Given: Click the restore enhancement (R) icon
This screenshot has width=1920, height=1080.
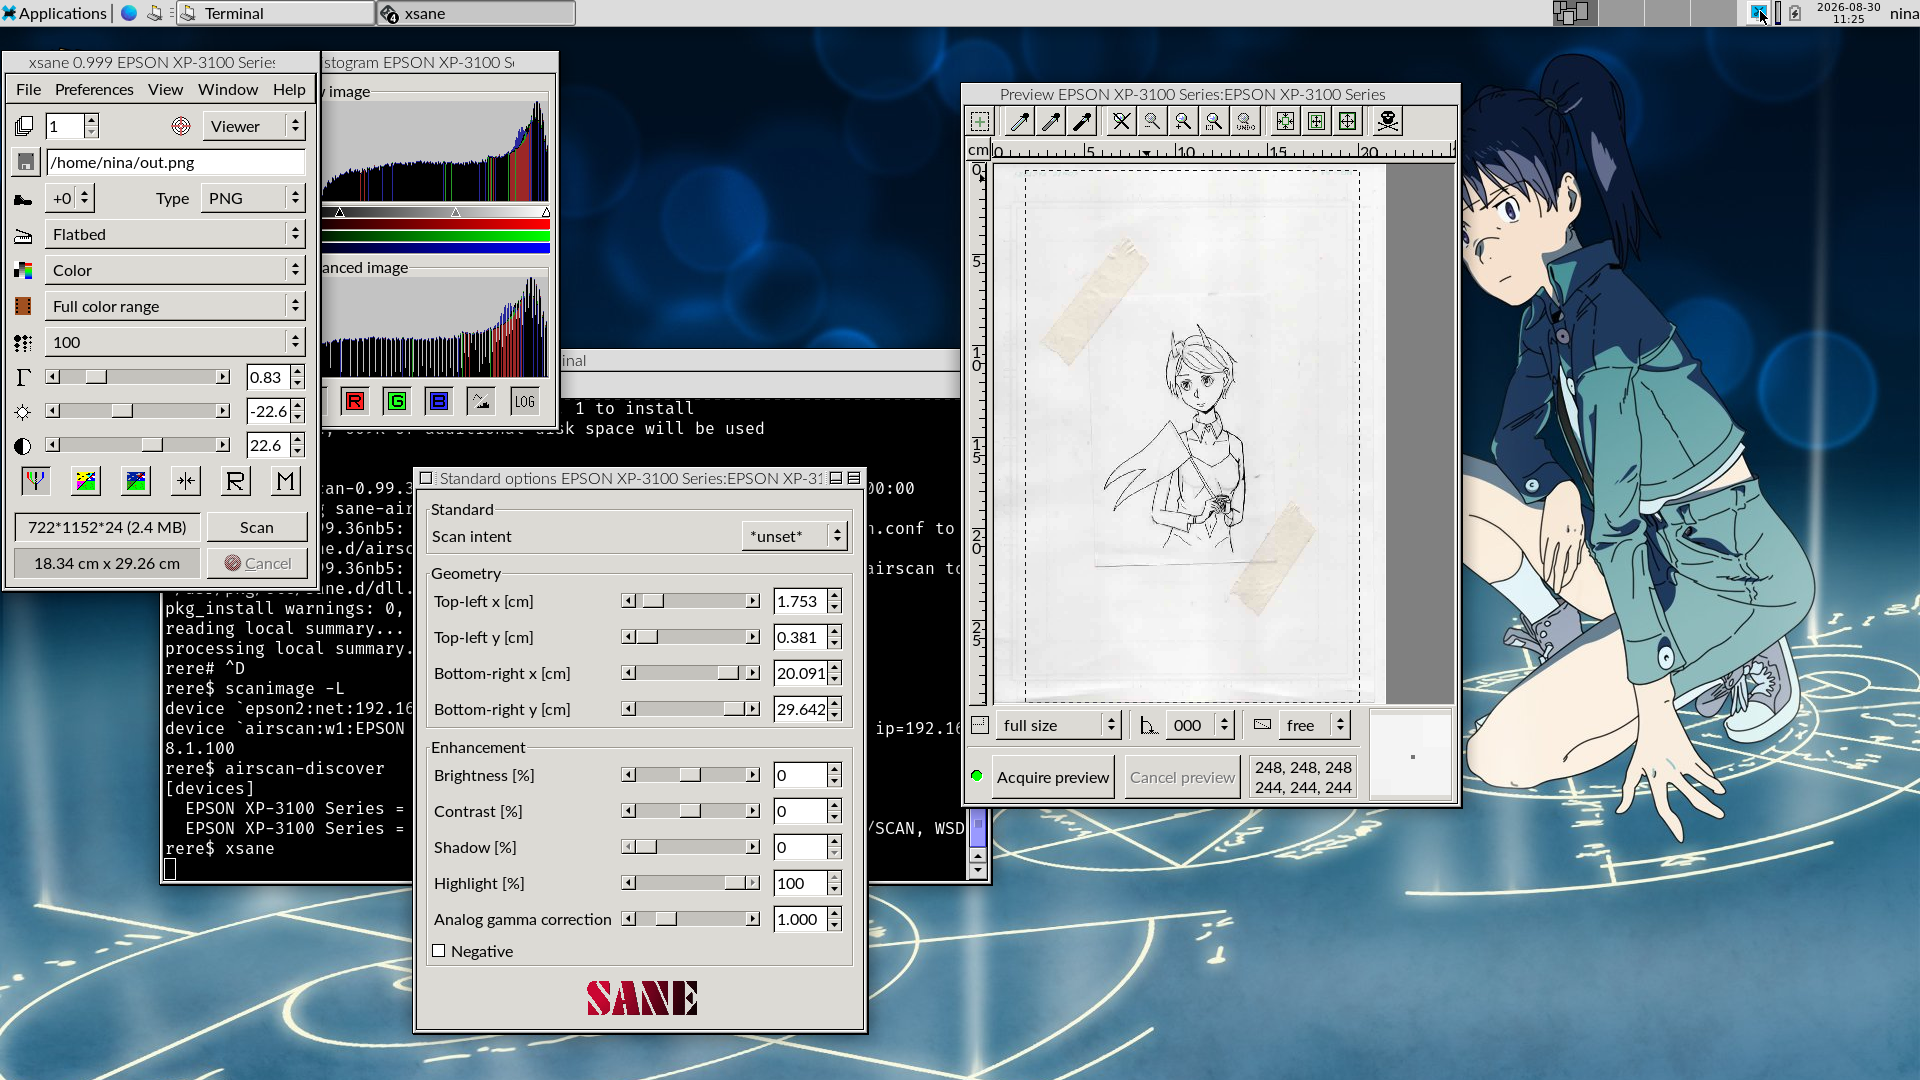Looking at the screenshot, I should pos(235,481).
